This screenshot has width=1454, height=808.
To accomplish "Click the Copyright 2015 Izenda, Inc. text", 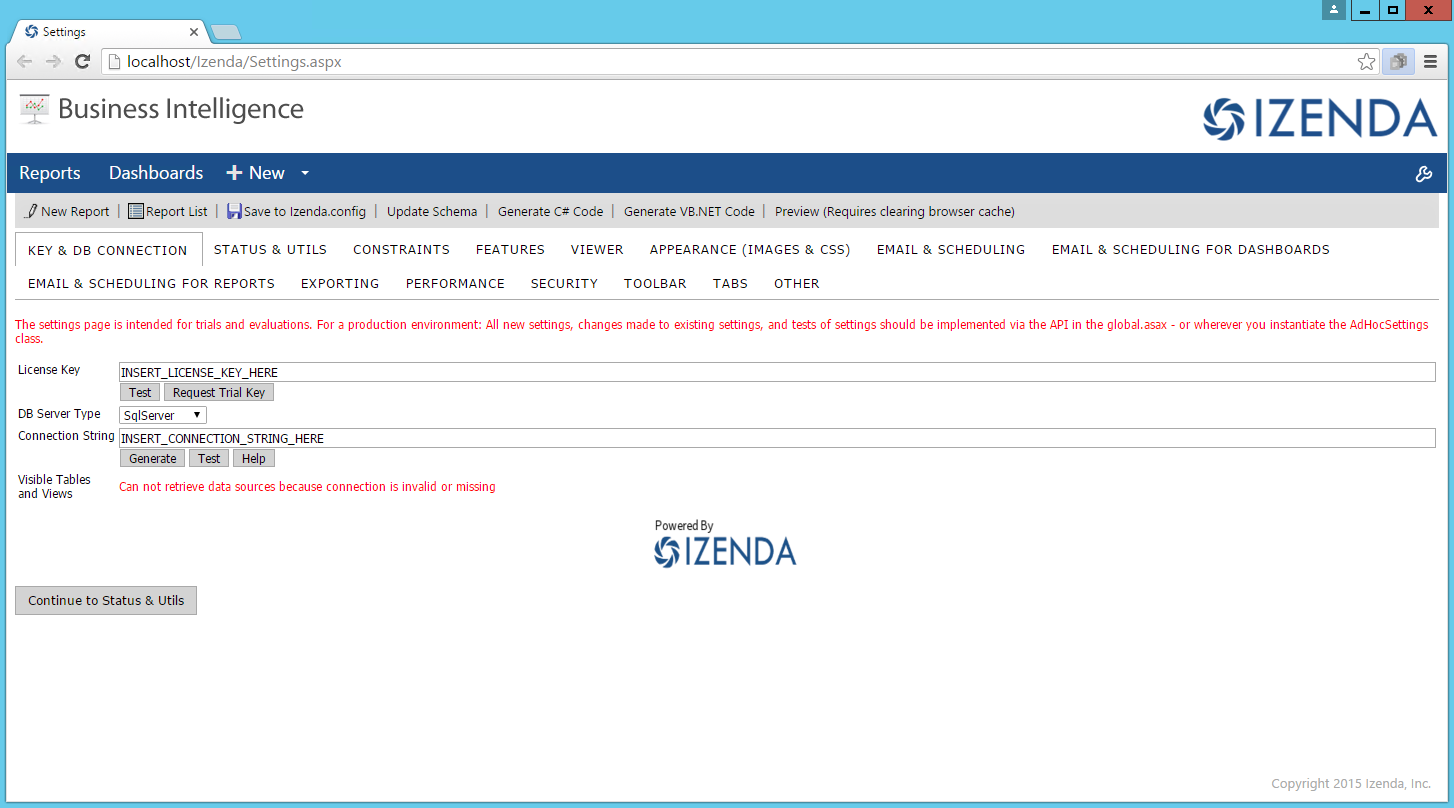I will click(1351, 784).
